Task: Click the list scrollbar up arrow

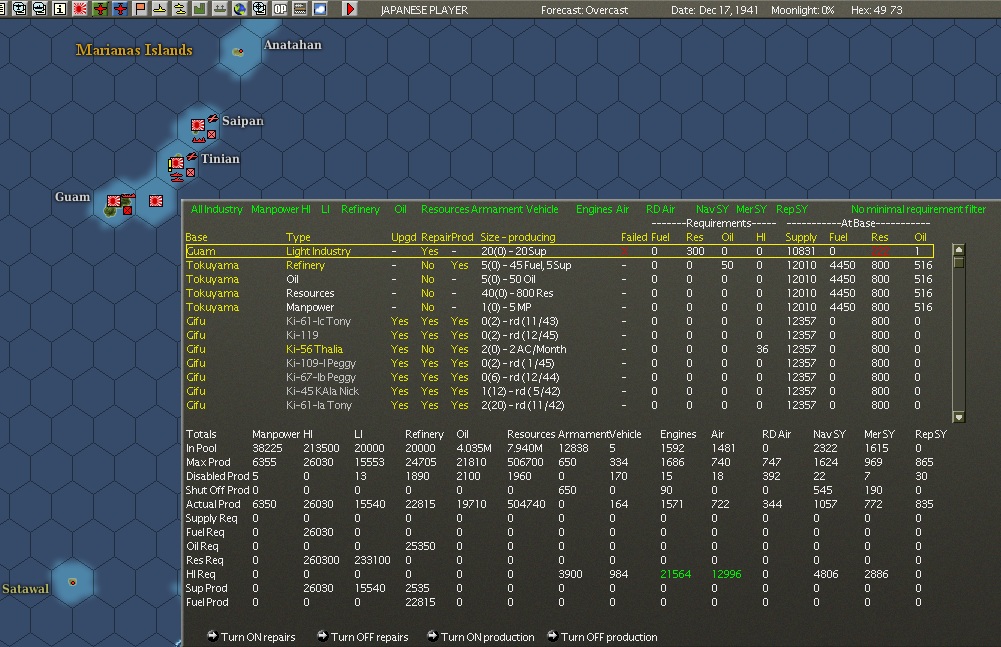Action: [958, 249]
